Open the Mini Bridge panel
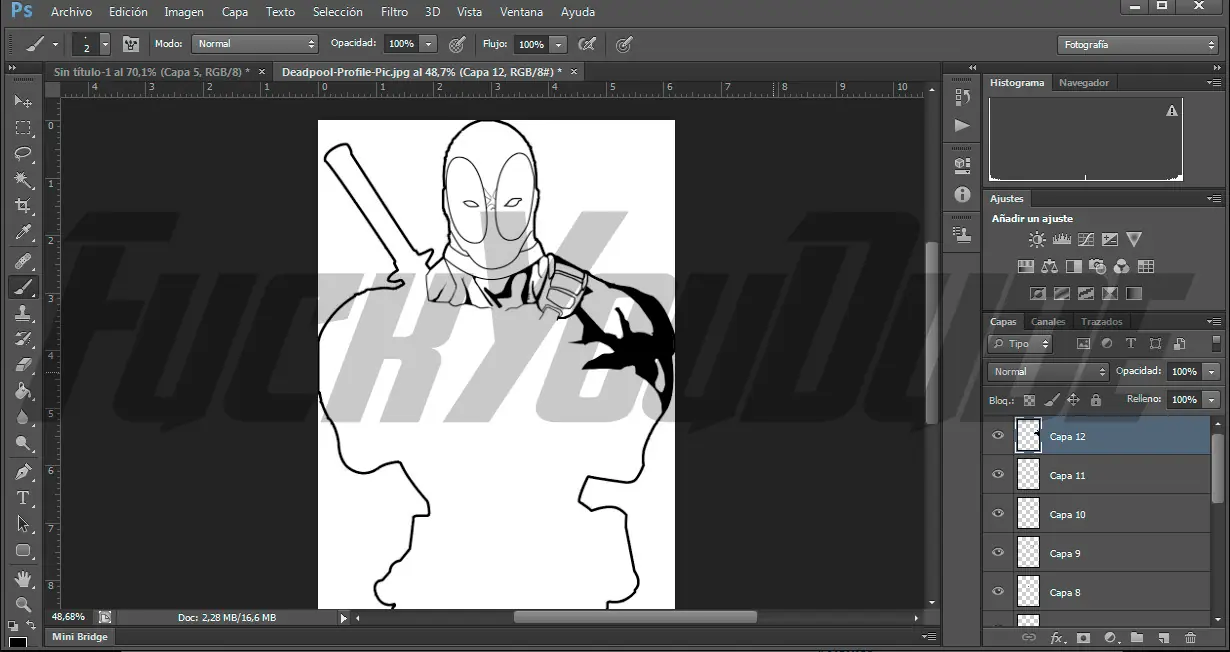This screenshot has width=1230, height=652. click(x=80, y=637)
